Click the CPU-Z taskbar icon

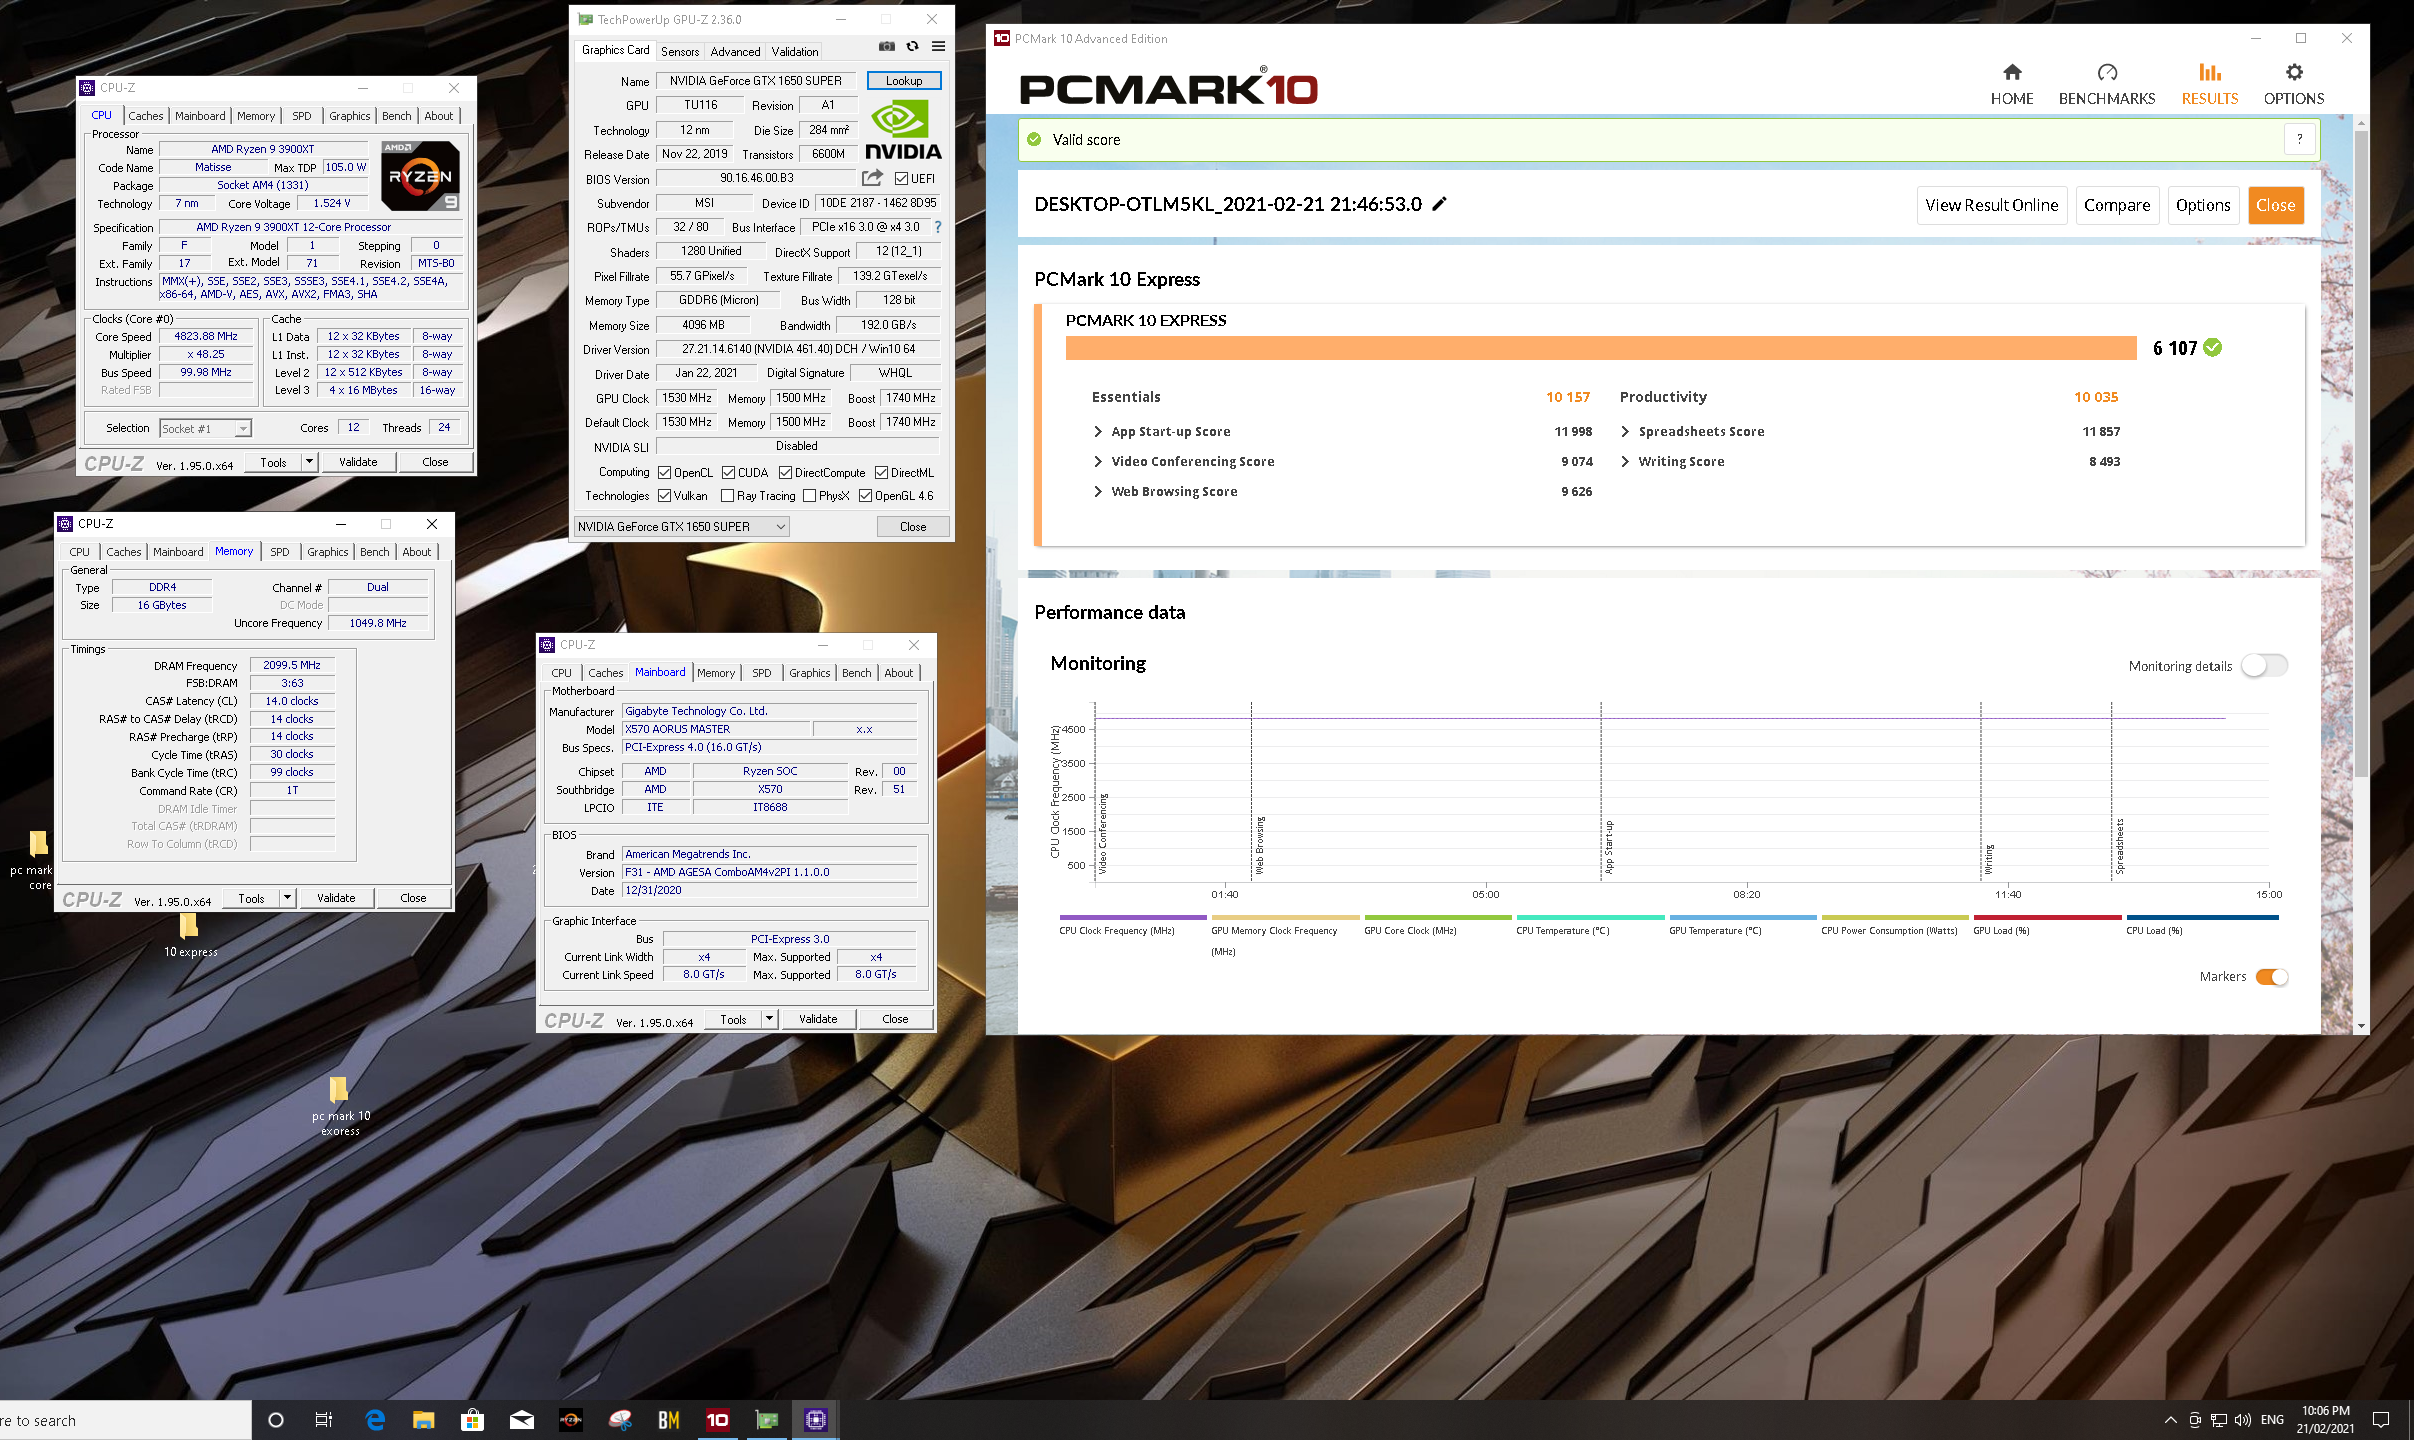click(815, 1420)
